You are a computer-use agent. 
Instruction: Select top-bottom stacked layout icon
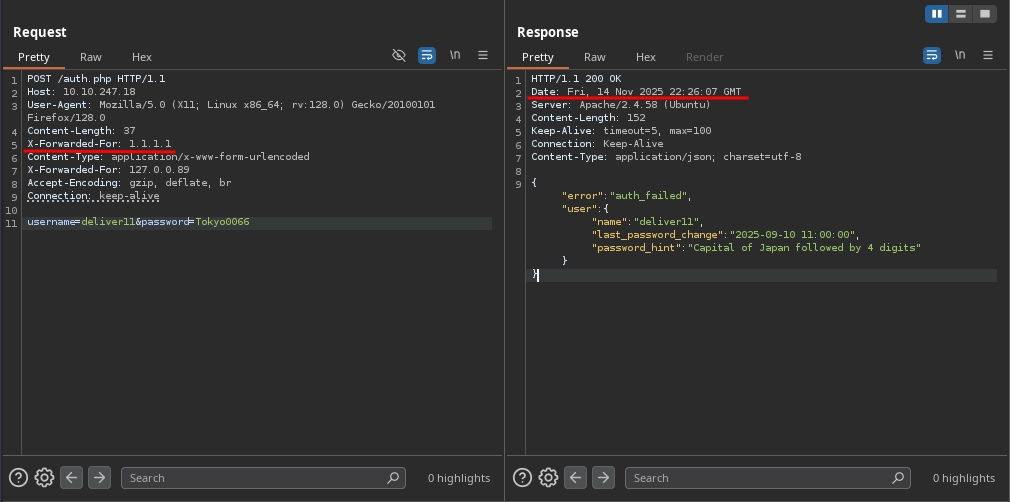click(961, 14)
